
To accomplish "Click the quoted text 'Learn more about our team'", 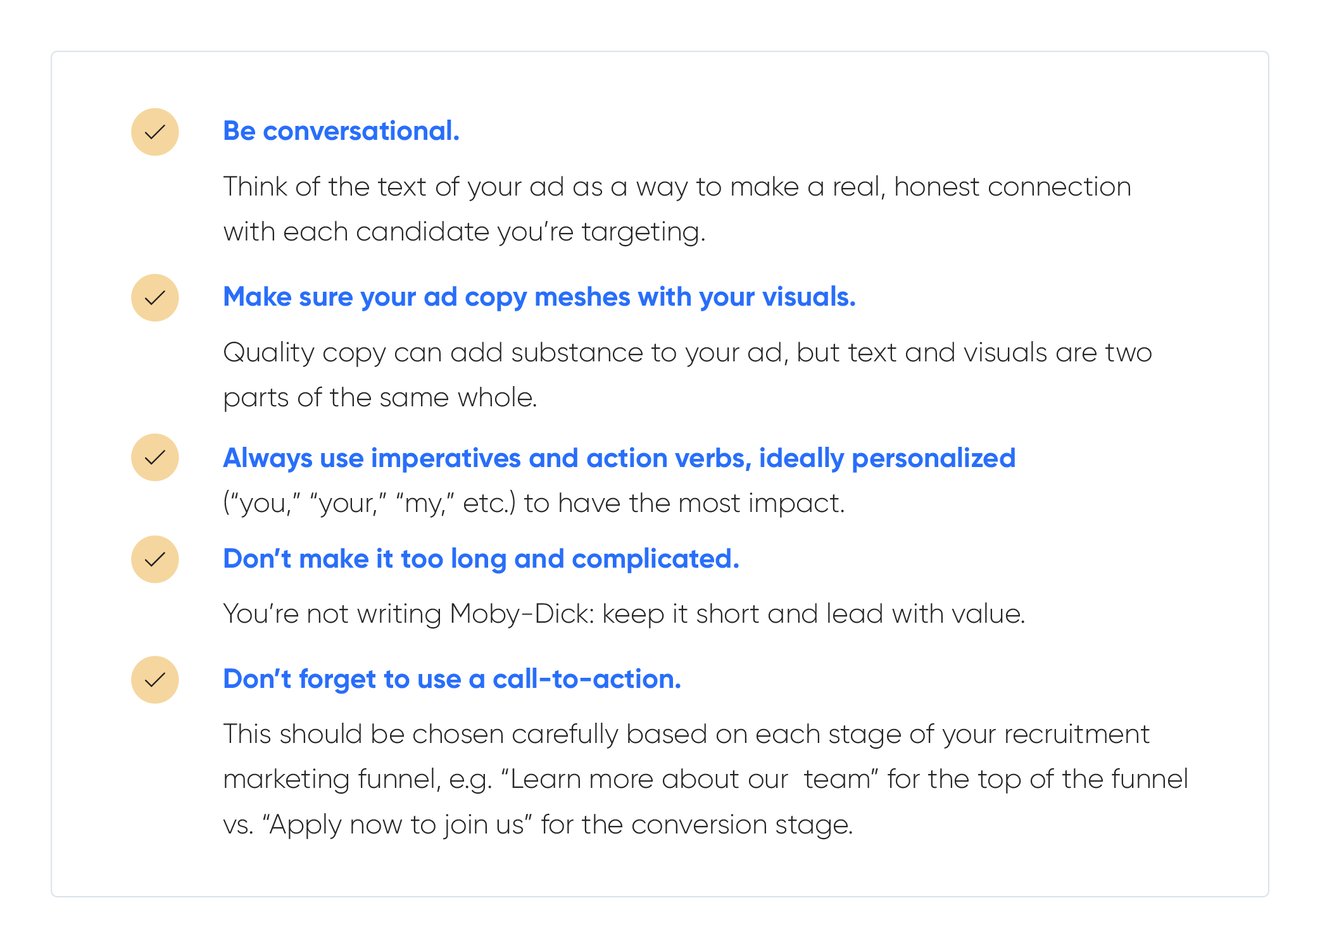I will tap(690, 779).
